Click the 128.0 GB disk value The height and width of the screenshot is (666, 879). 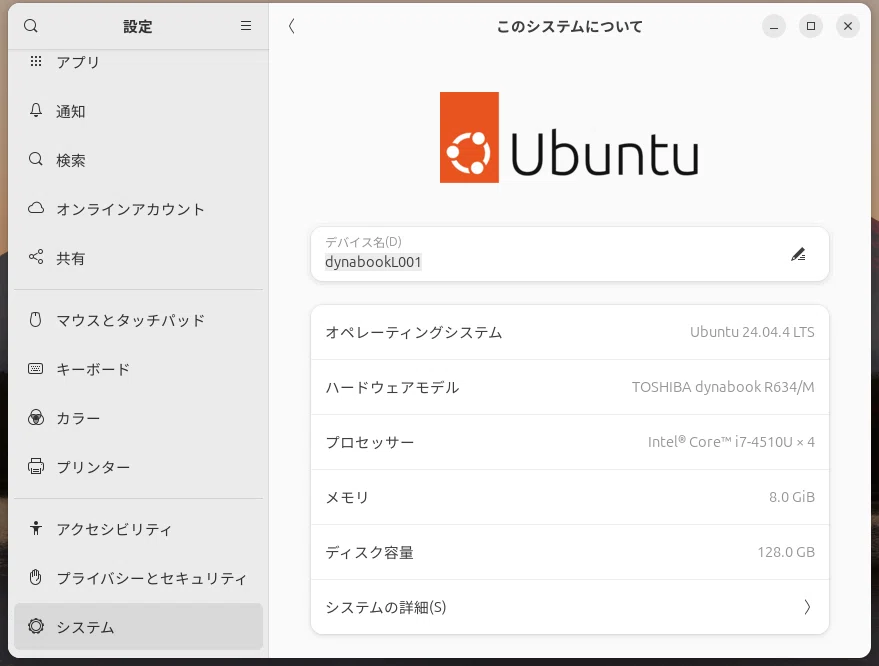[x=786, y=552]
